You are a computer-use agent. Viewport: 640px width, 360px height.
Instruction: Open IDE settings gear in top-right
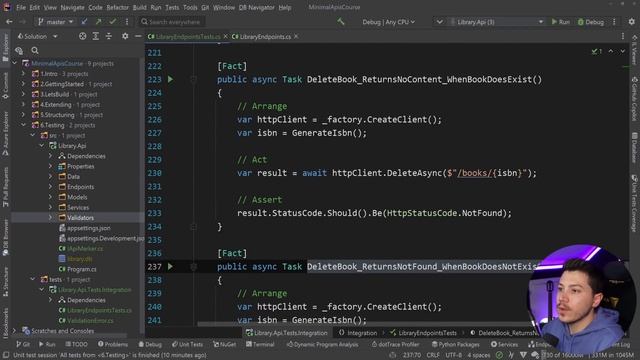point(631,22)
